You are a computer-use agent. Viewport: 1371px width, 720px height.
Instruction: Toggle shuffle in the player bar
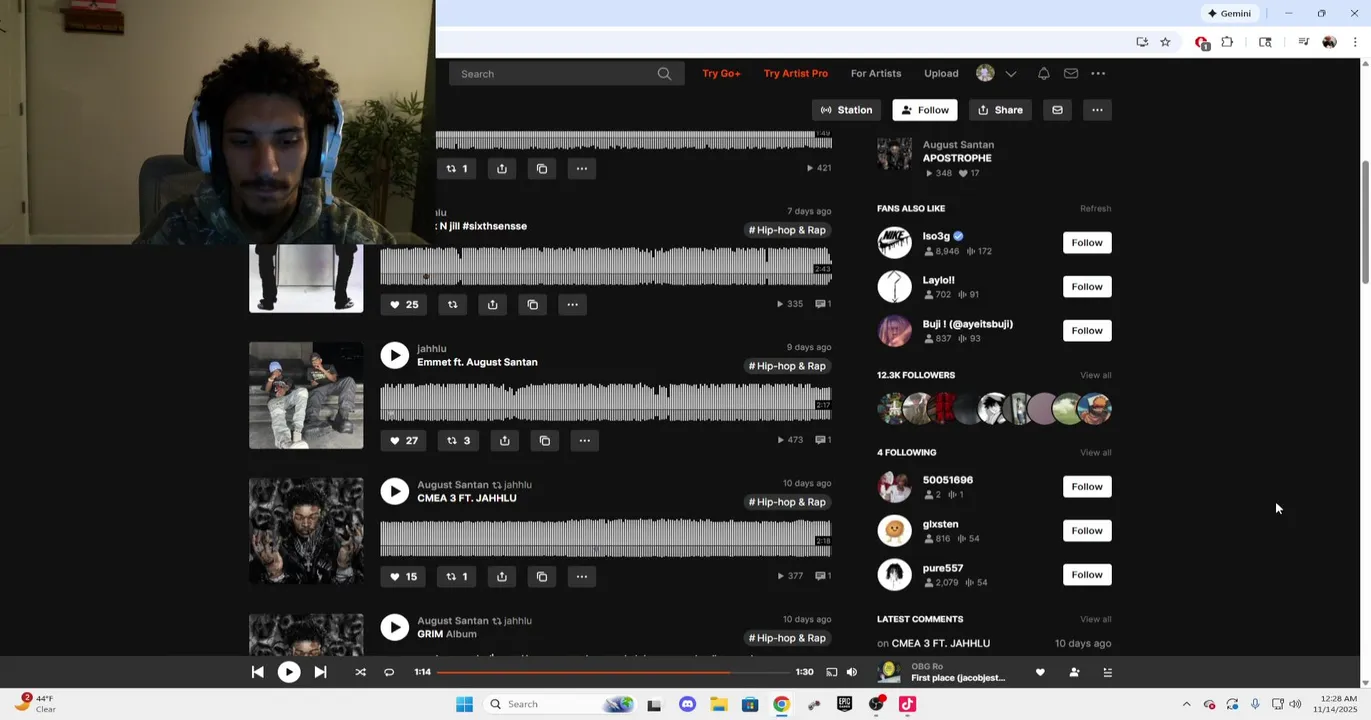(x=360, y=672)
